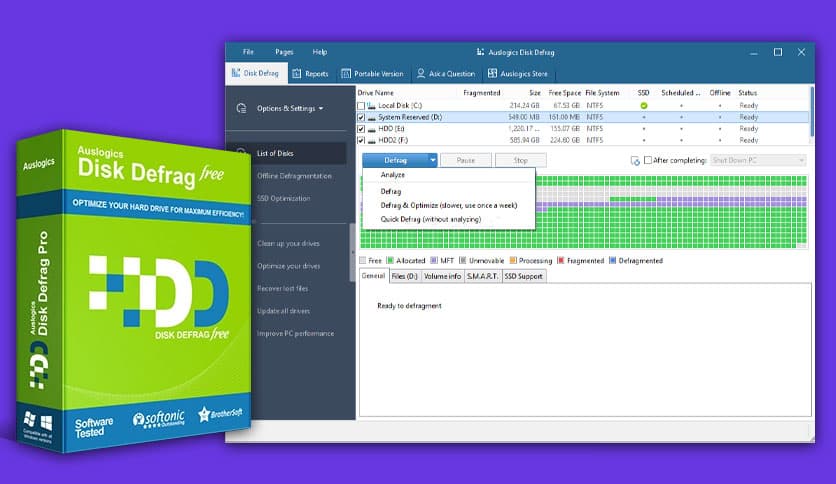Click the Processing legend swatch
The width and height of the screenshot is (836, 484).
click(x=513, y=261)
